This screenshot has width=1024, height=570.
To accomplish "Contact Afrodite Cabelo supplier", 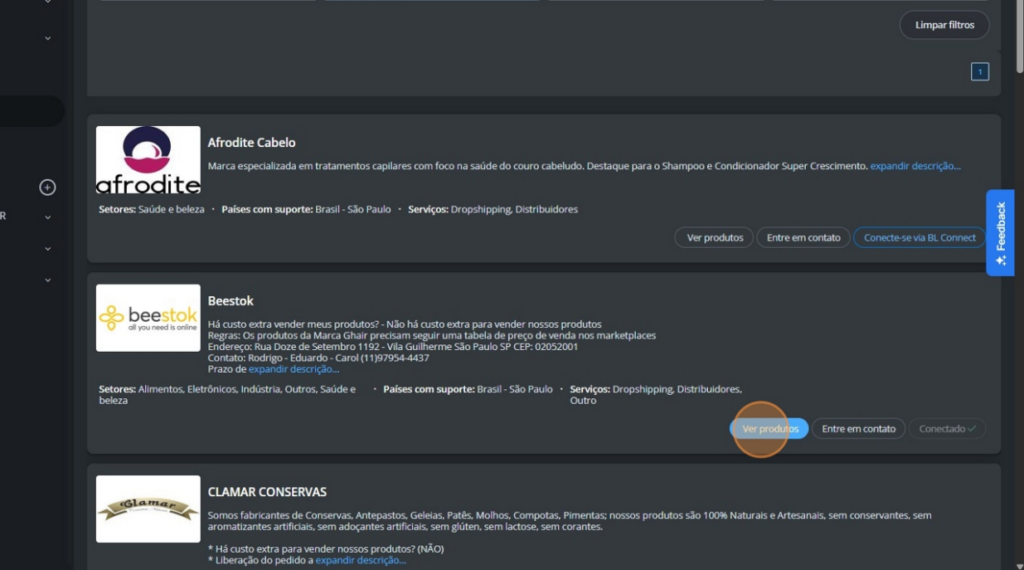I will (803, 238).
